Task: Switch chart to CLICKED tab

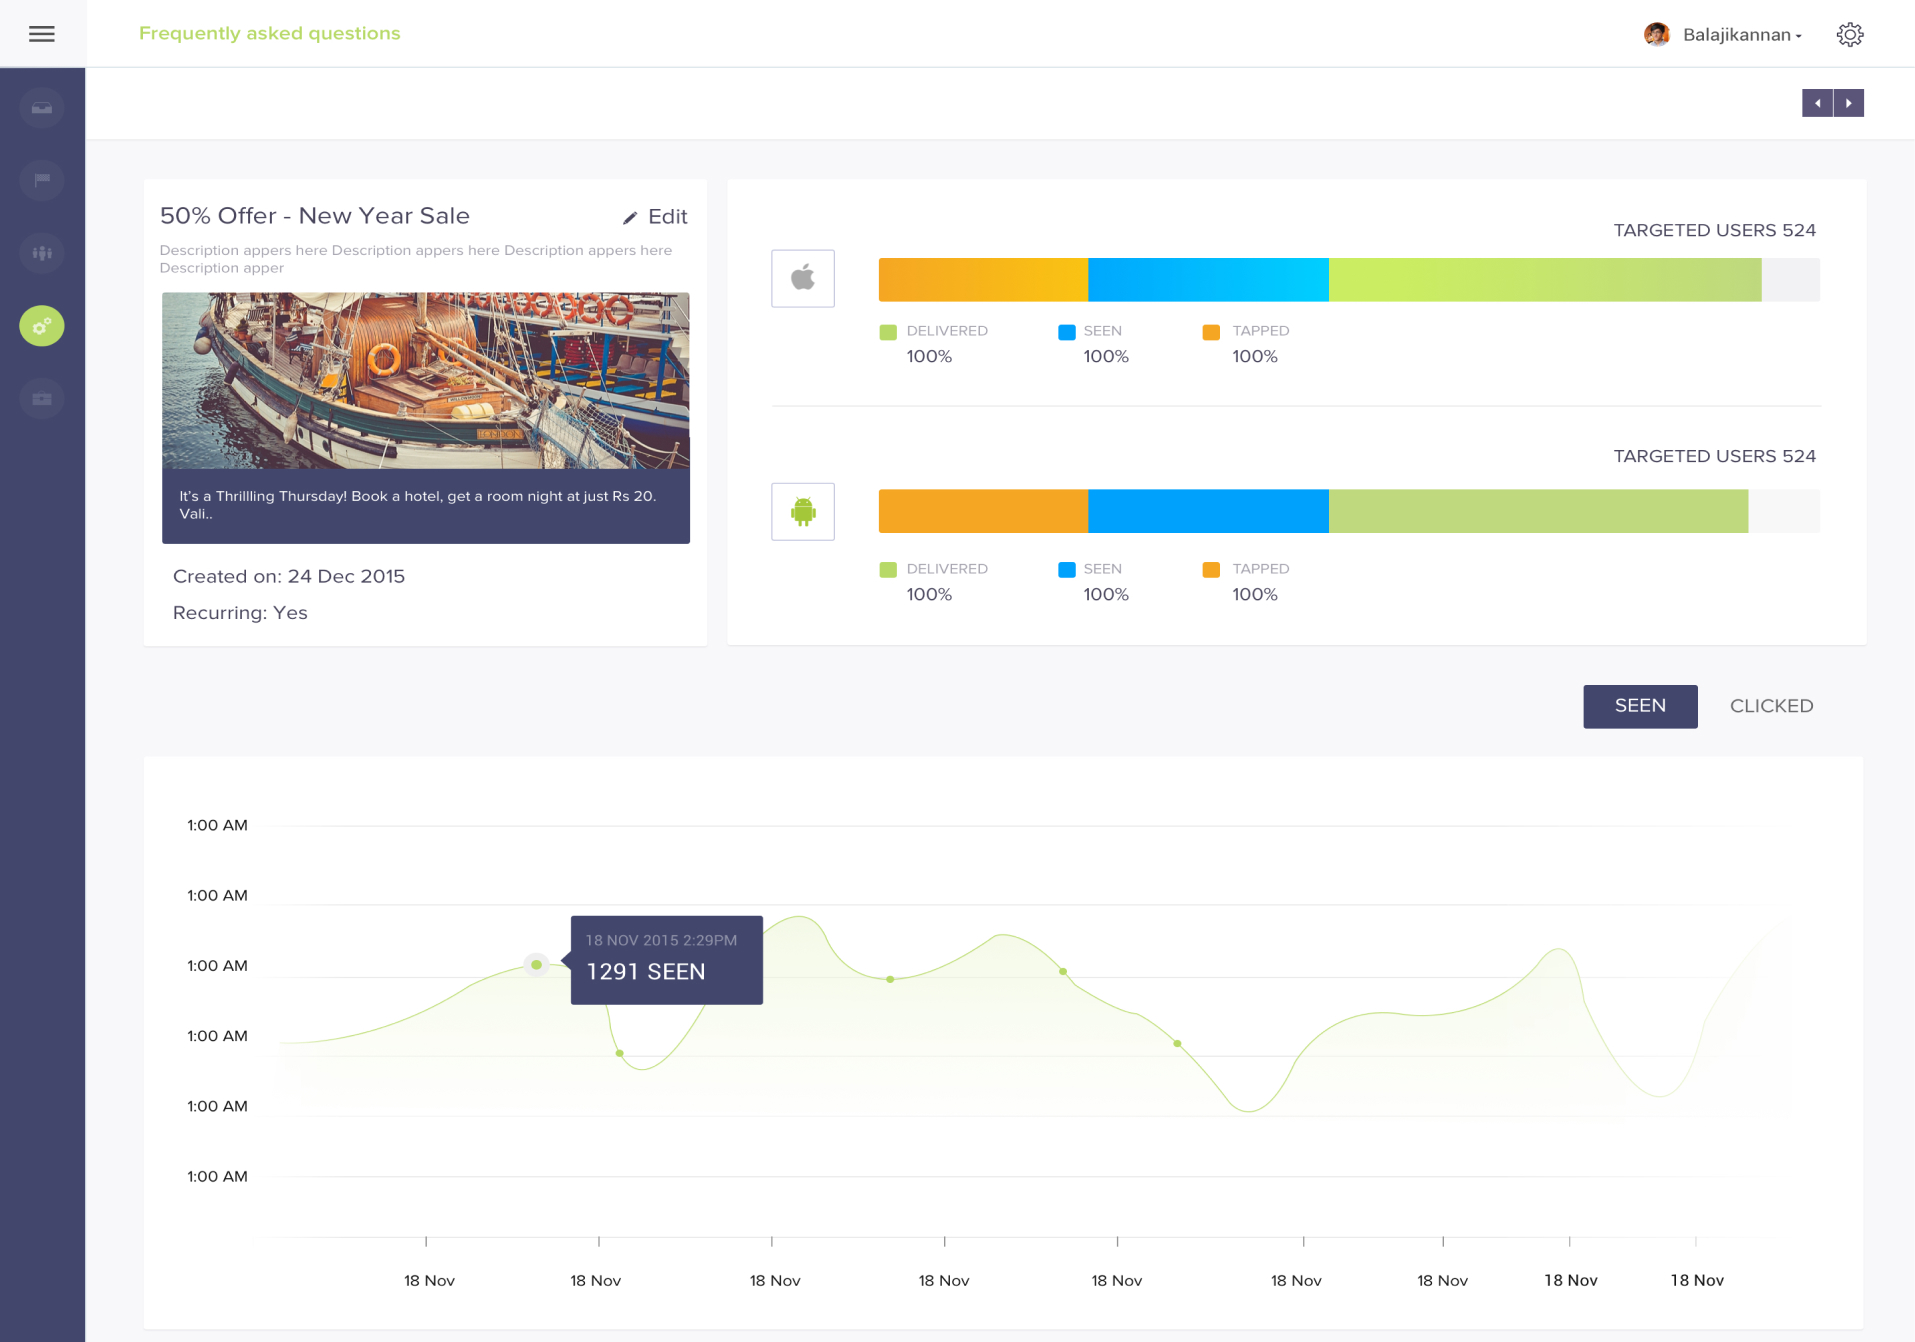Action: coord(1770,706)
